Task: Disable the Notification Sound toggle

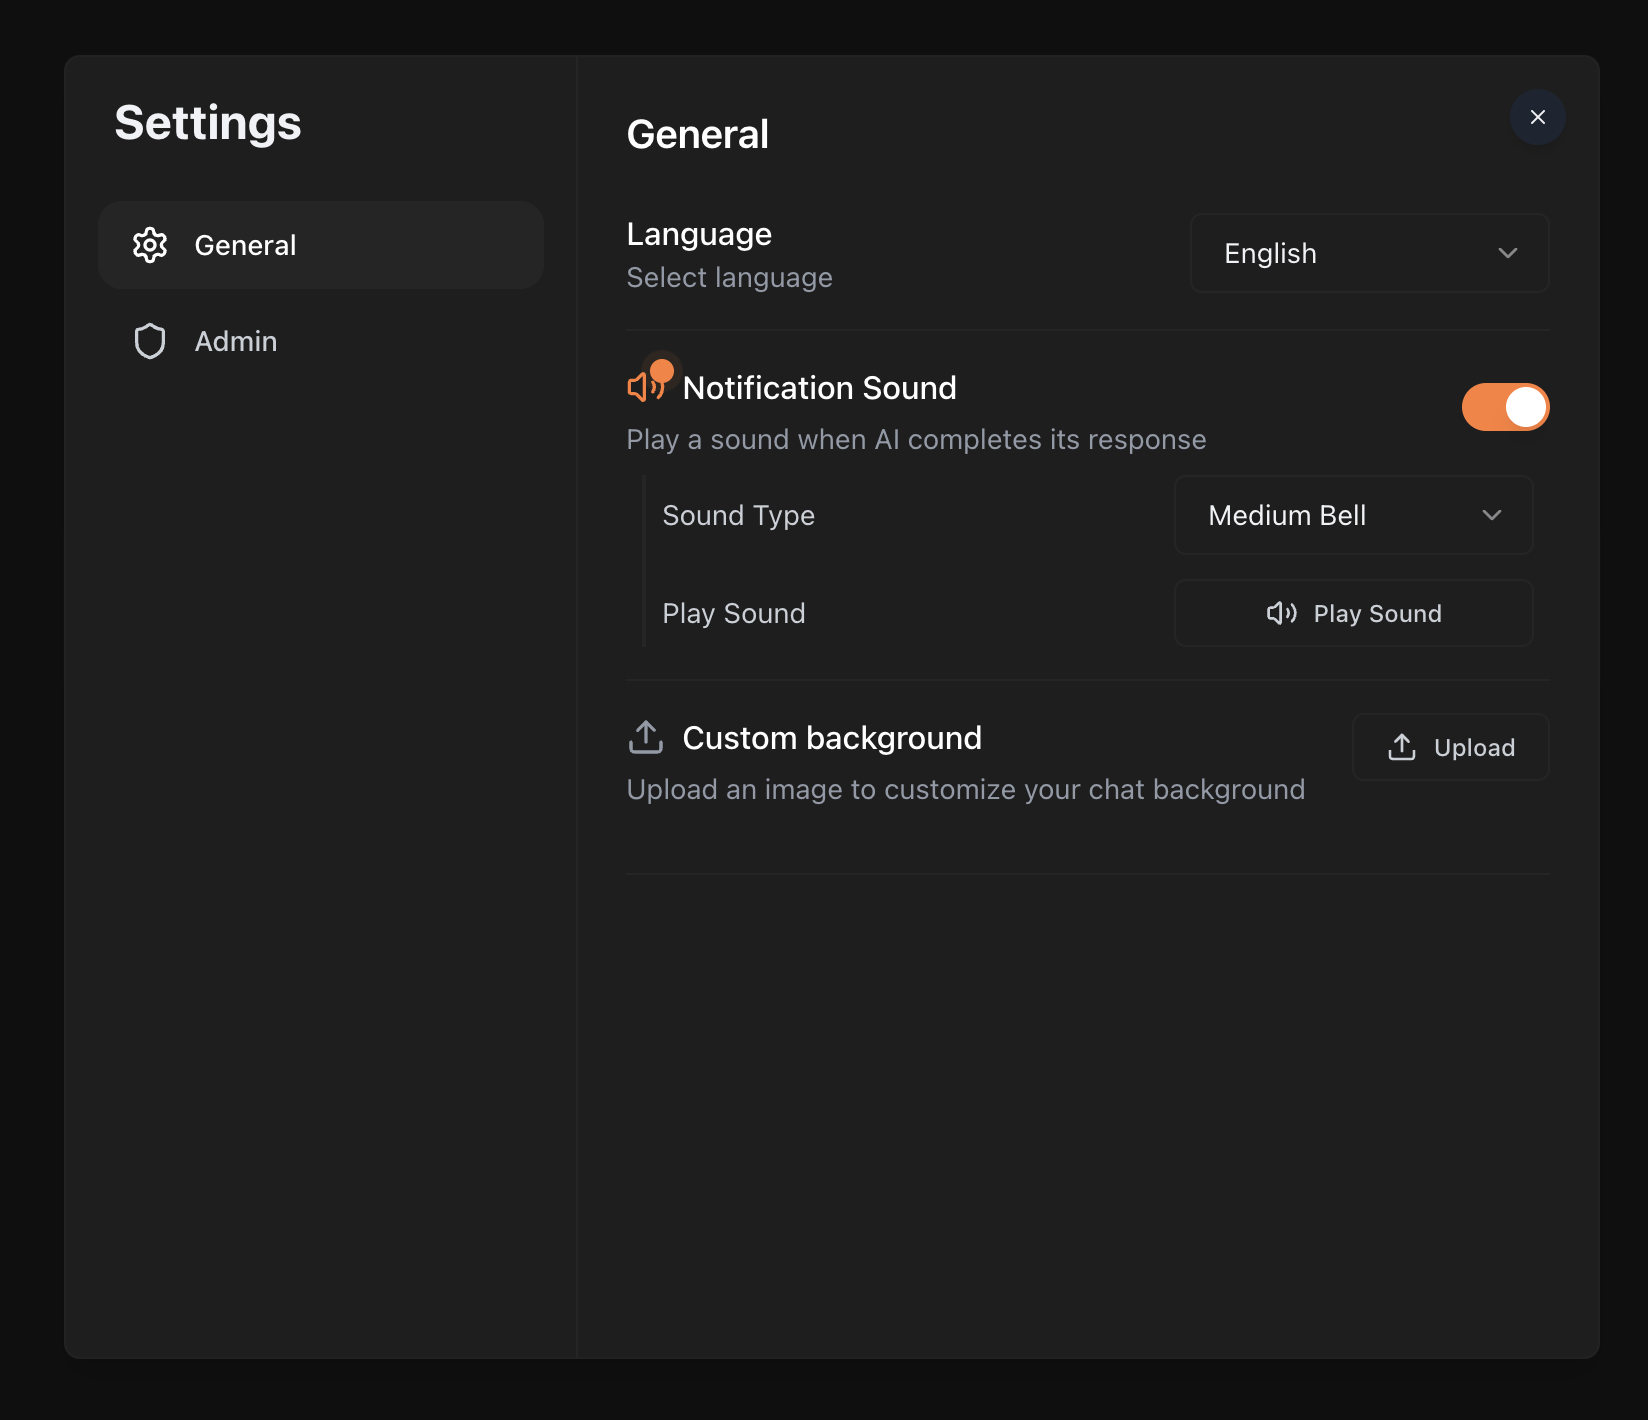Action: click(1505, 407)
